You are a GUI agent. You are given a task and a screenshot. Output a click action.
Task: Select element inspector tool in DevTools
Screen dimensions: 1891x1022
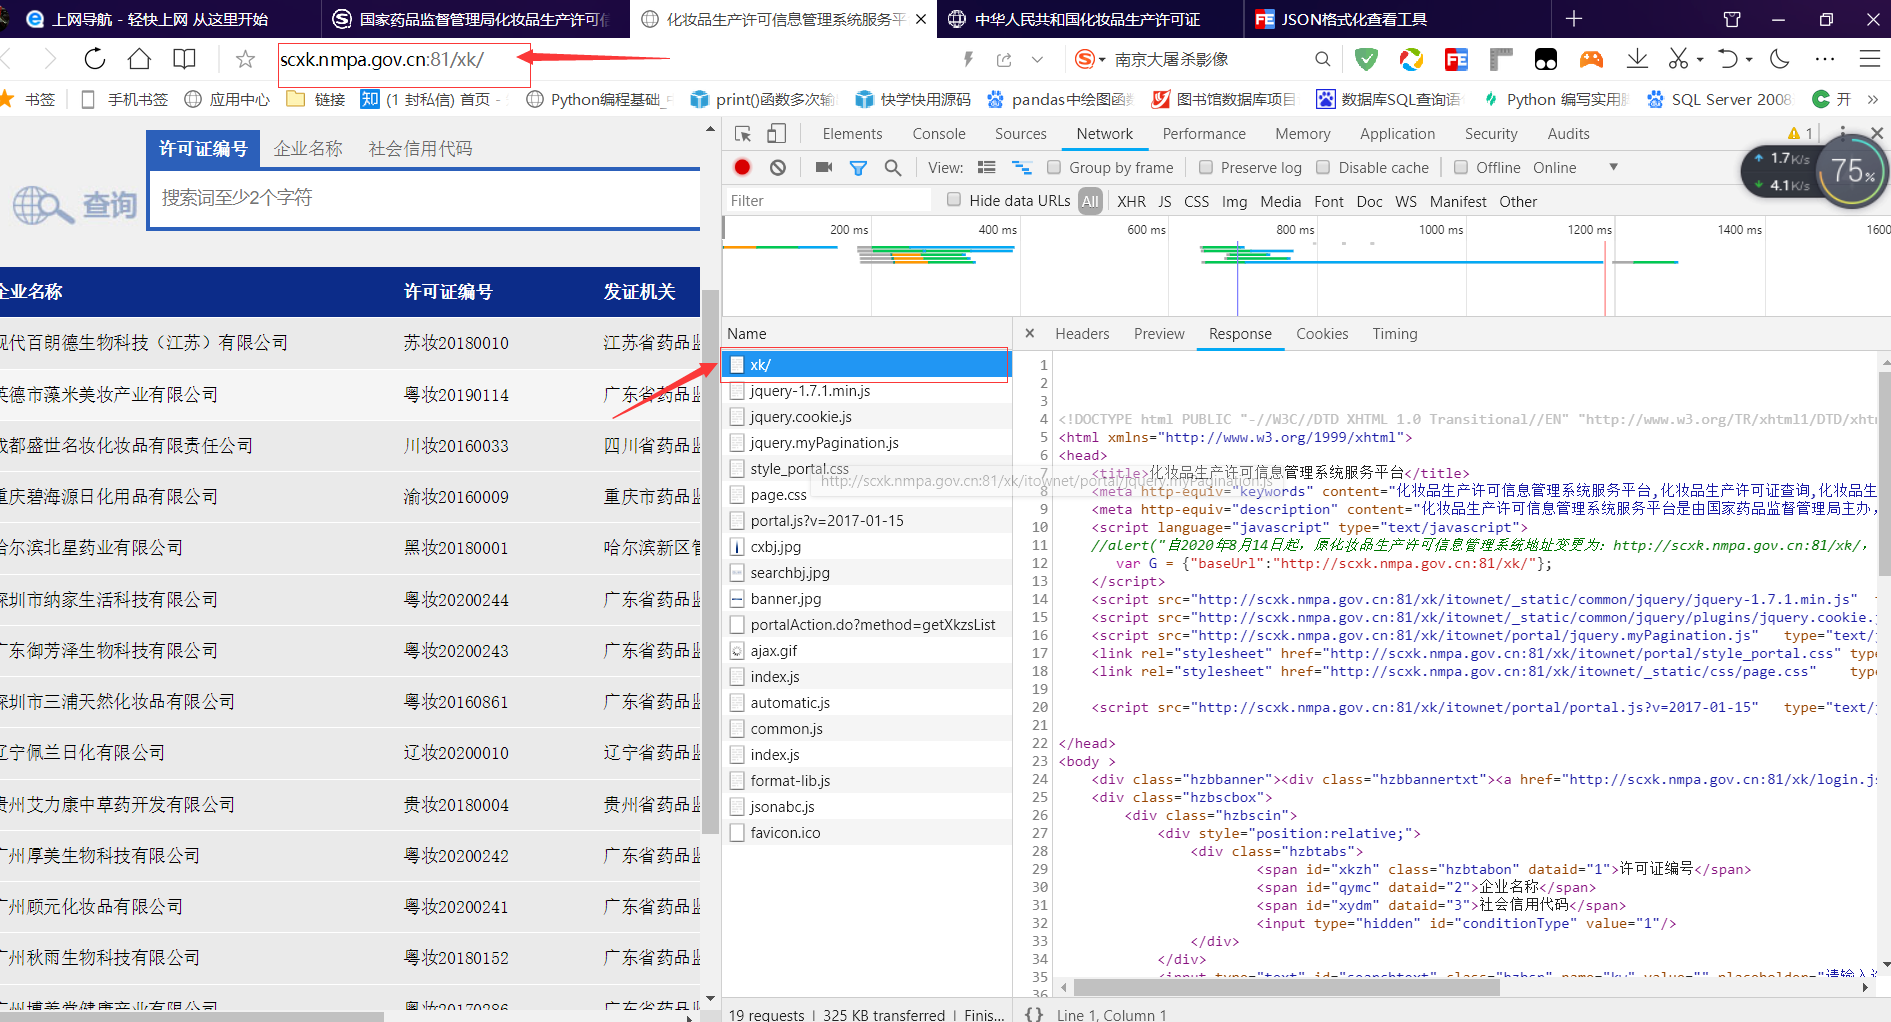[x=743, y=134]
